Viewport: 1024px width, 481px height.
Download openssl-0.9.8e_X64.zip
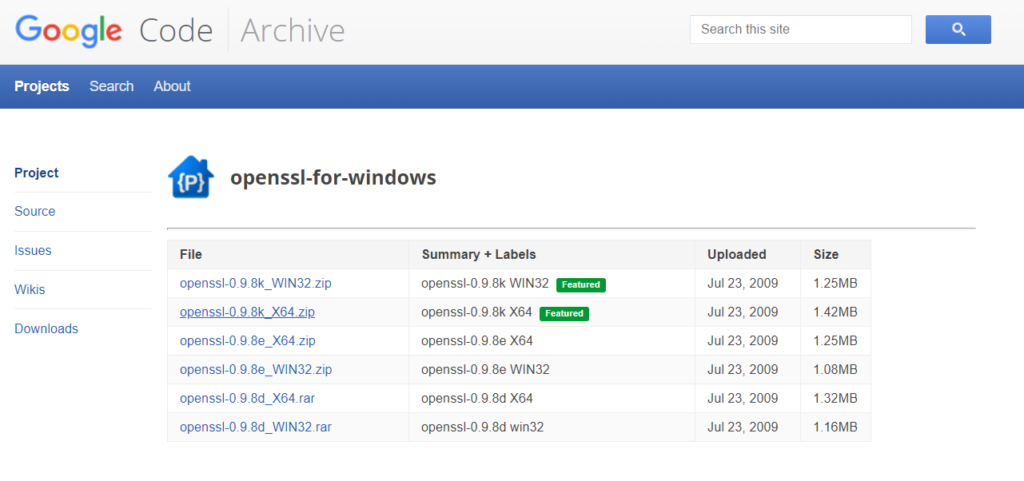click(248, 341)
